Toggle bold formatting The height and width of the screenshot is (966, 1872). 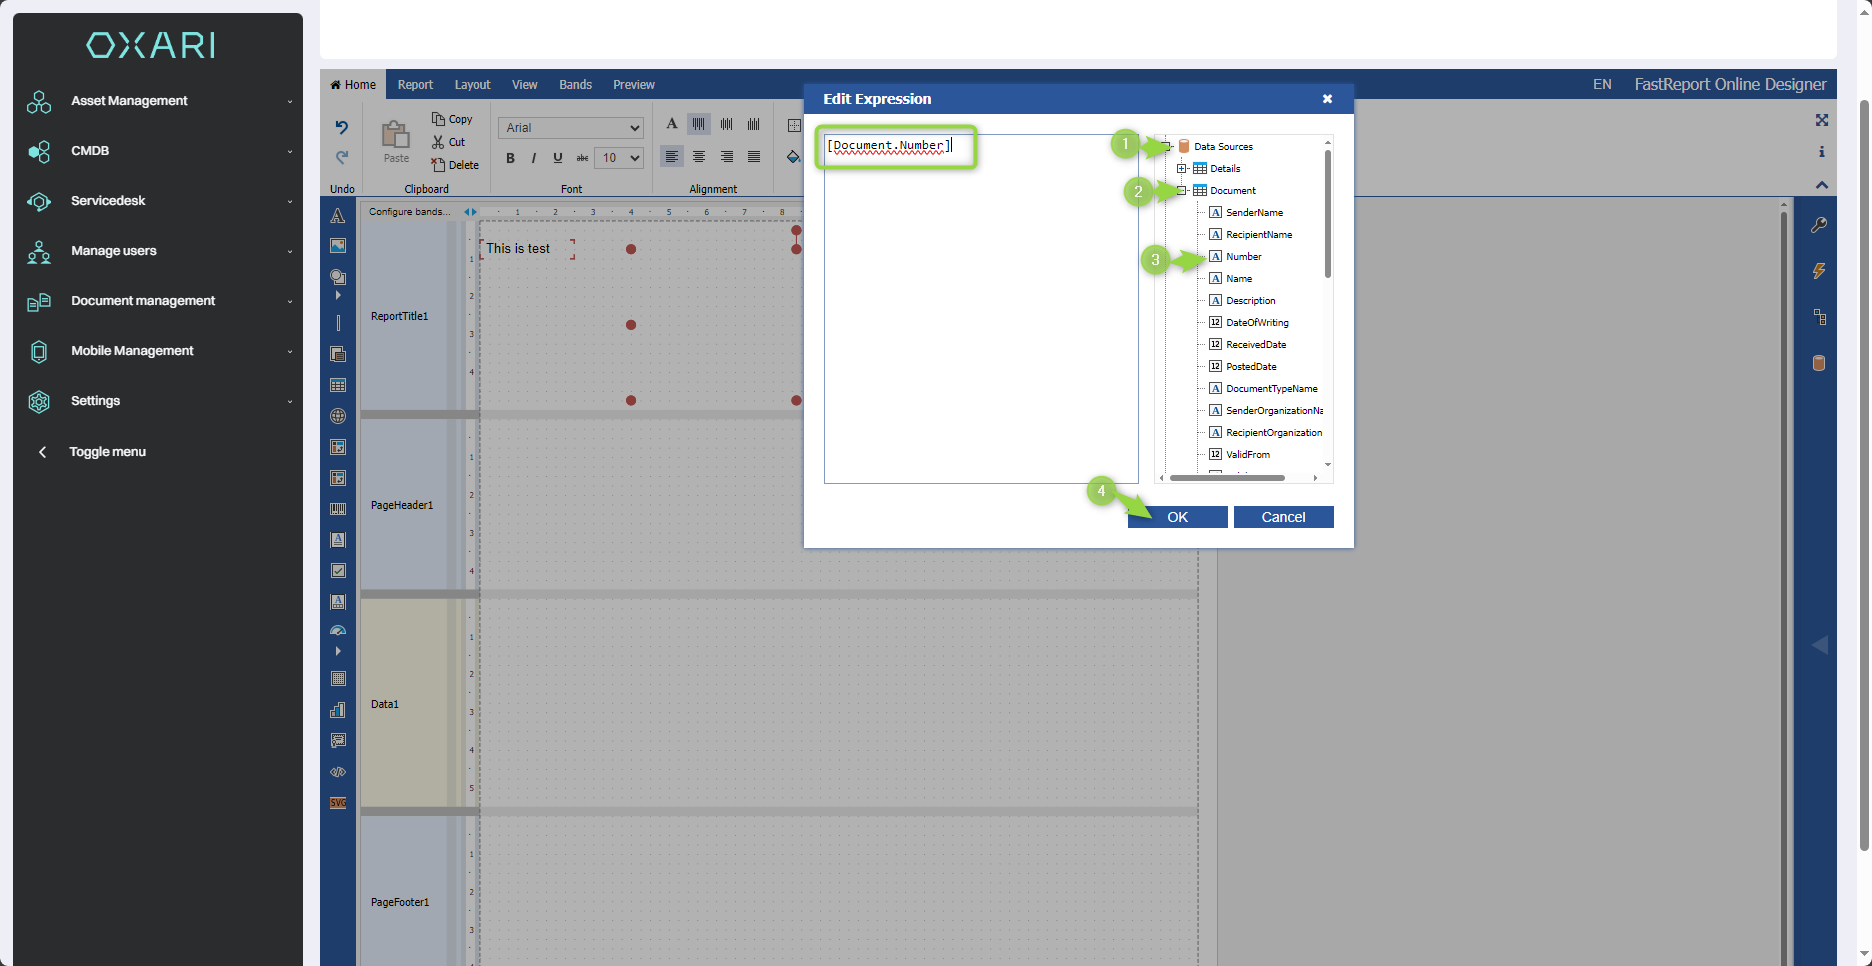pyautogui.click(x=510, y=158)
